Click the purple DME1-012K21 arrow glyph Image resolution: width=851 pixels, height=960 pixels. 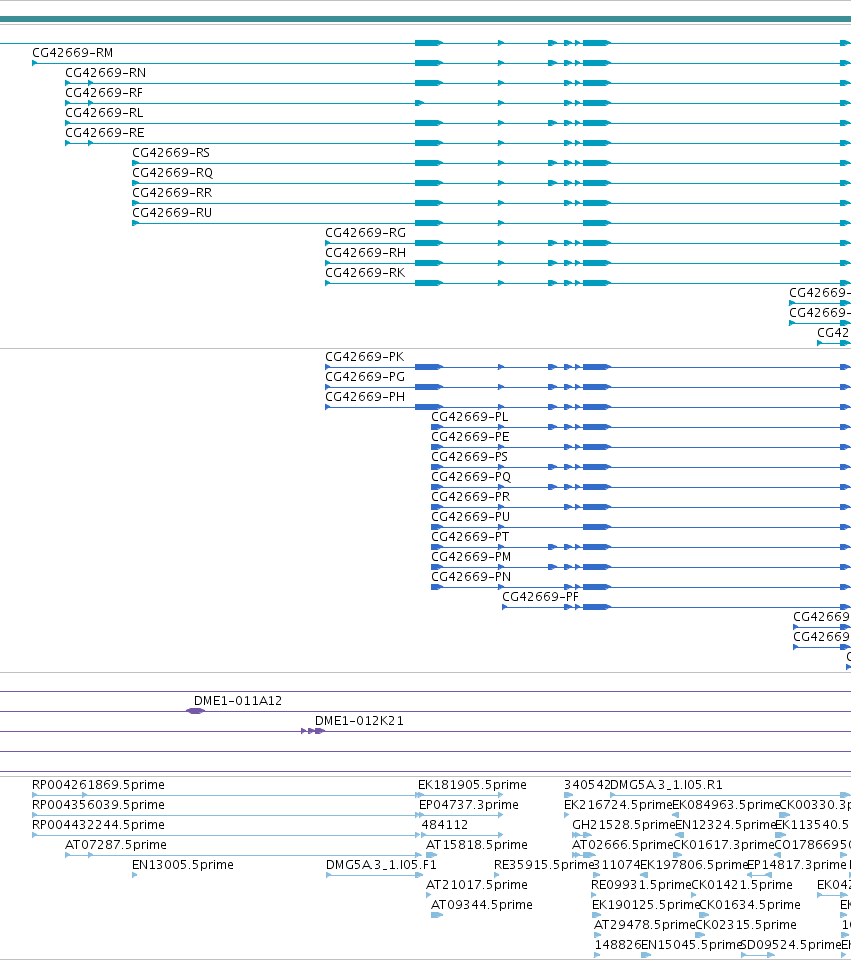313,731
